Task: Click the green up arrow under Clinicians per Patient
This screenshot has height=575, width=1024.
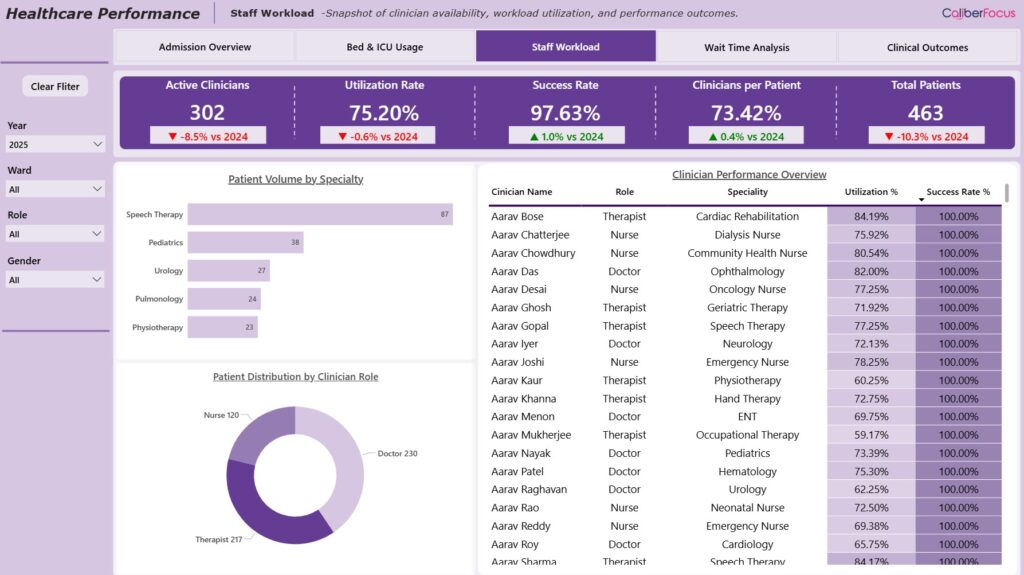Action: (x=700, y=136)
